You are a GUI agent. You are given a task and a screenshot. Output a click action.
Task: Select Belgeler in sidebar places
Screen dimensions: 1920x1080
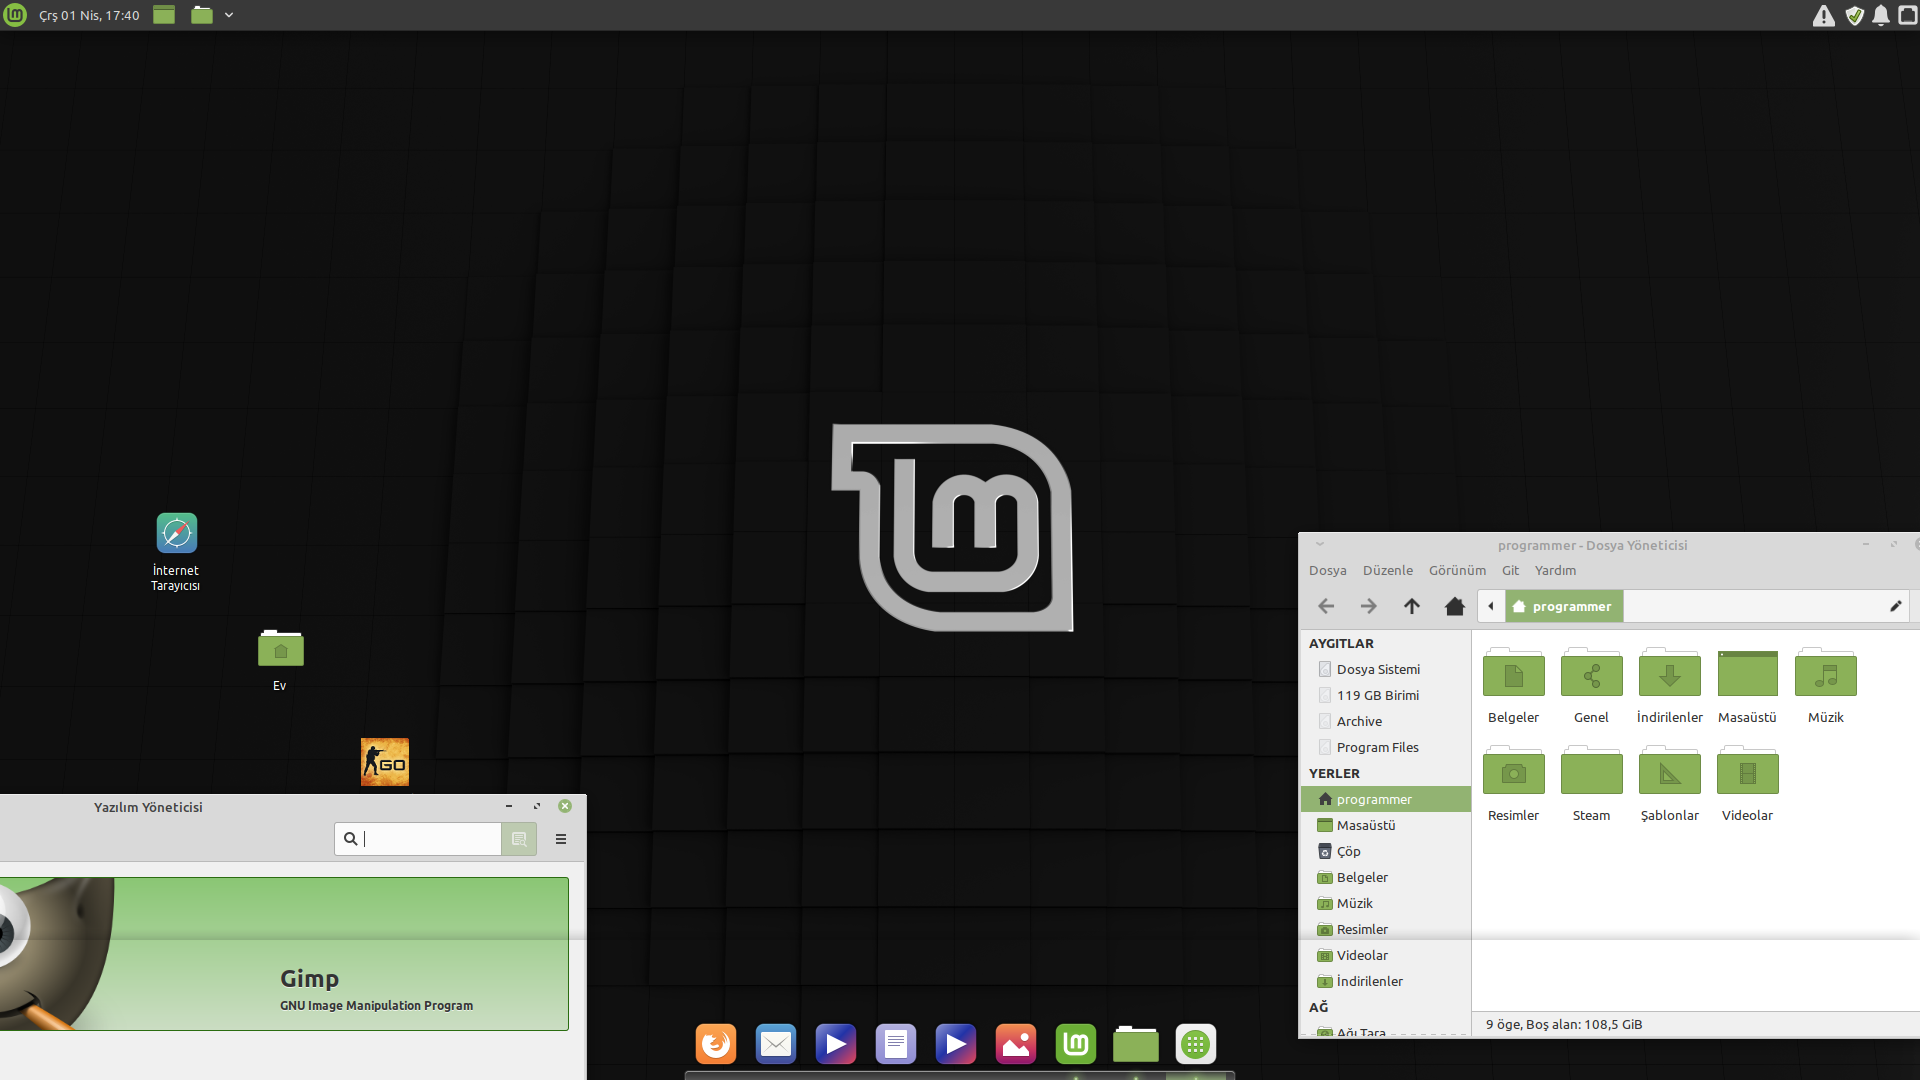[1386, 878]
